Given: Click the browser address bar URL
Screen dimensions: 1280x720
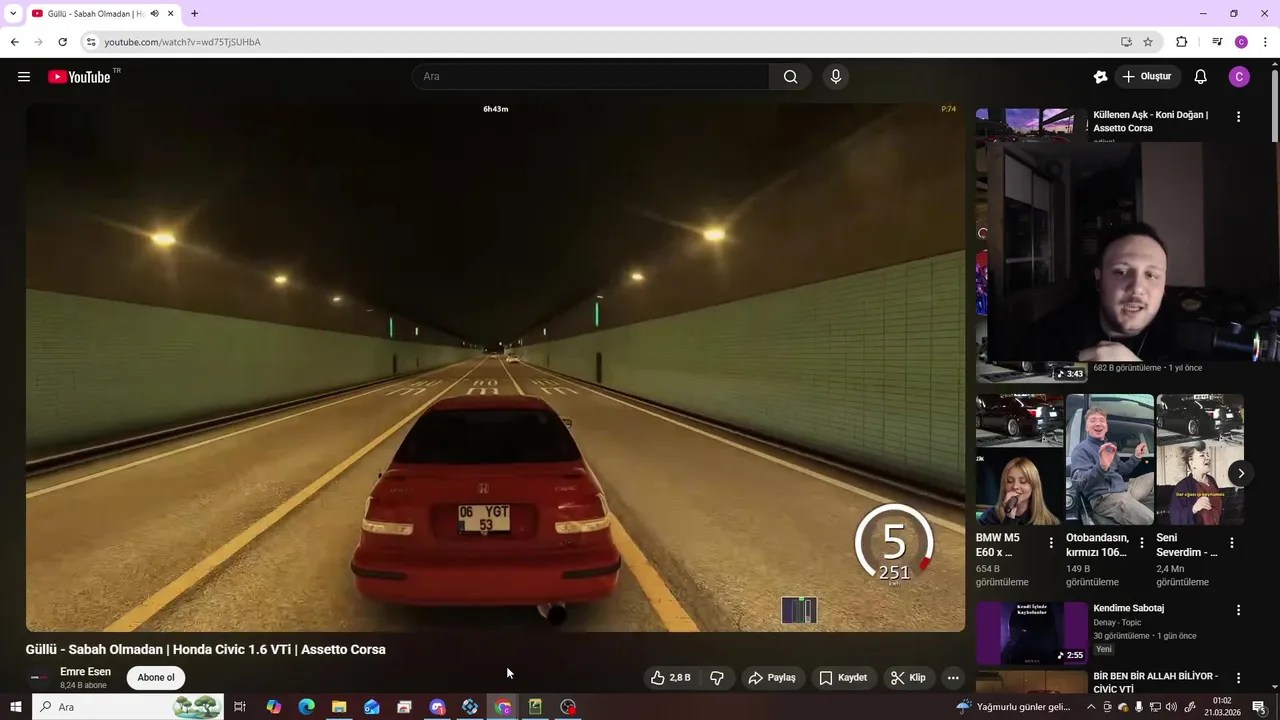Looking at the screenshot, I should 183,42.
